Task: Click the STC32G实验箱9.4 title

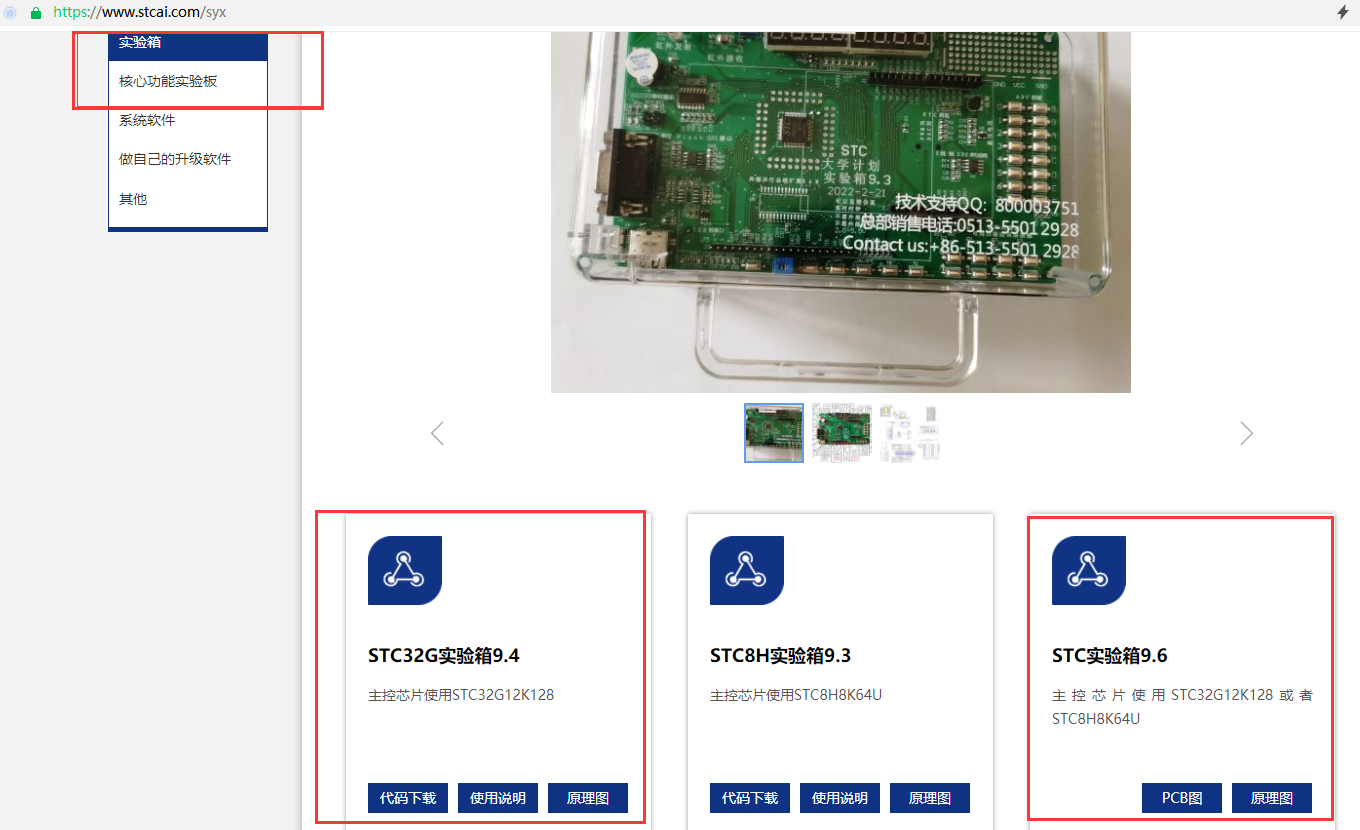Action: [x=444, y=656]
